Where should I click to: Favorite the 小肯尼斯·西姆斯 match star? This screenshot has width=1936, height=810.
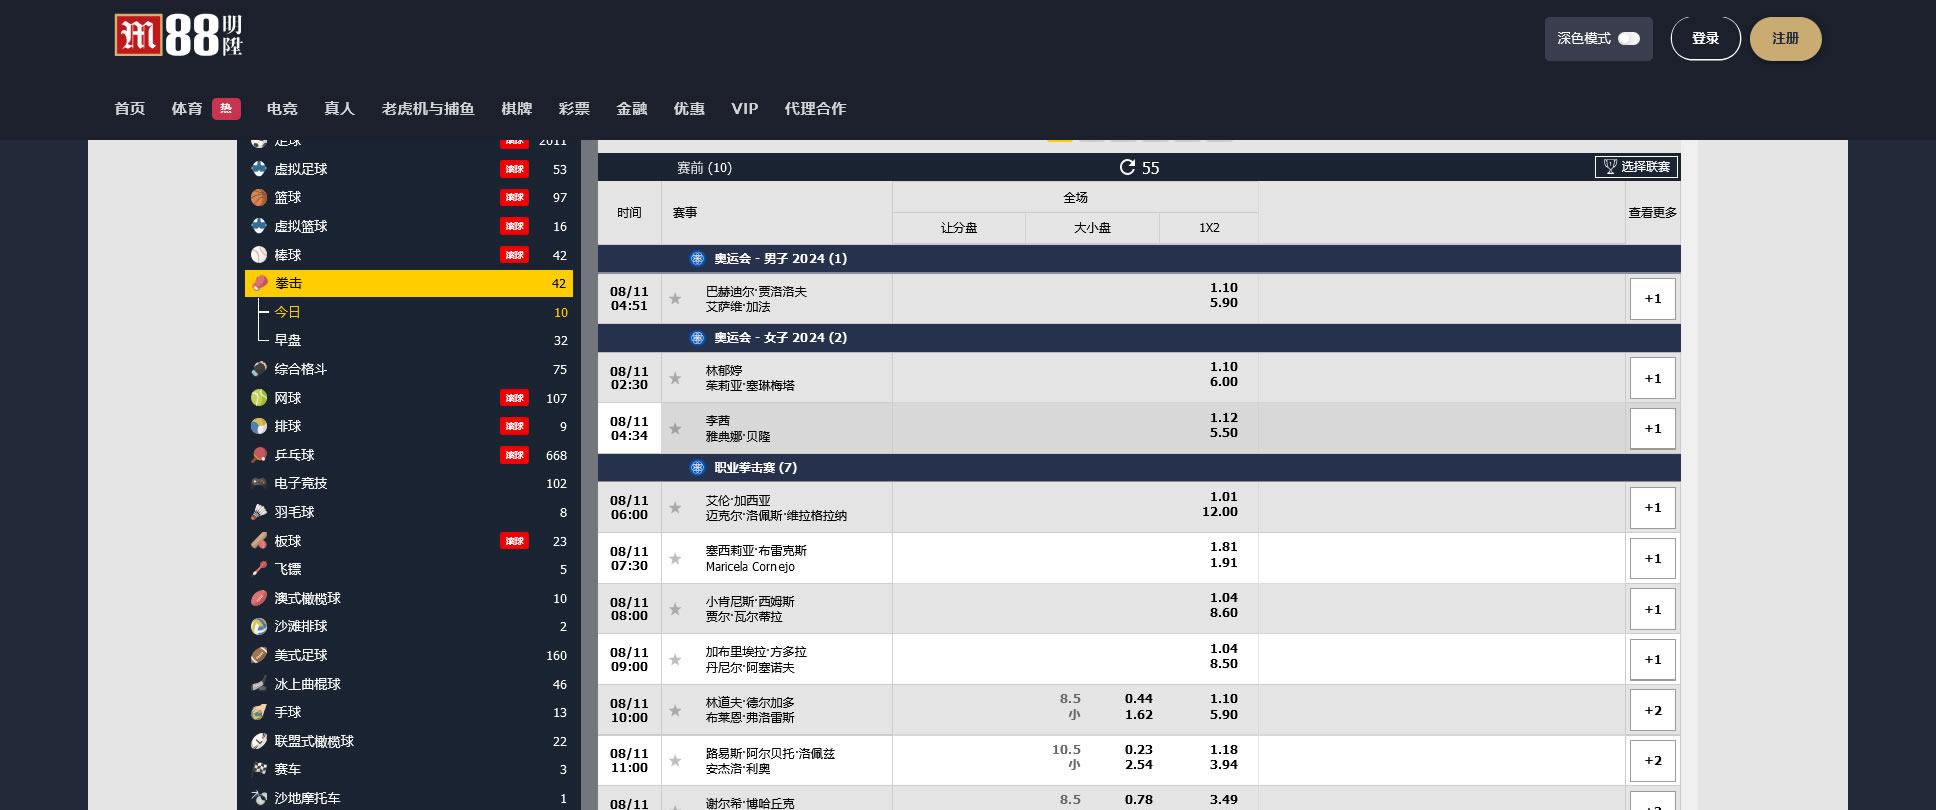coord(675,609)
